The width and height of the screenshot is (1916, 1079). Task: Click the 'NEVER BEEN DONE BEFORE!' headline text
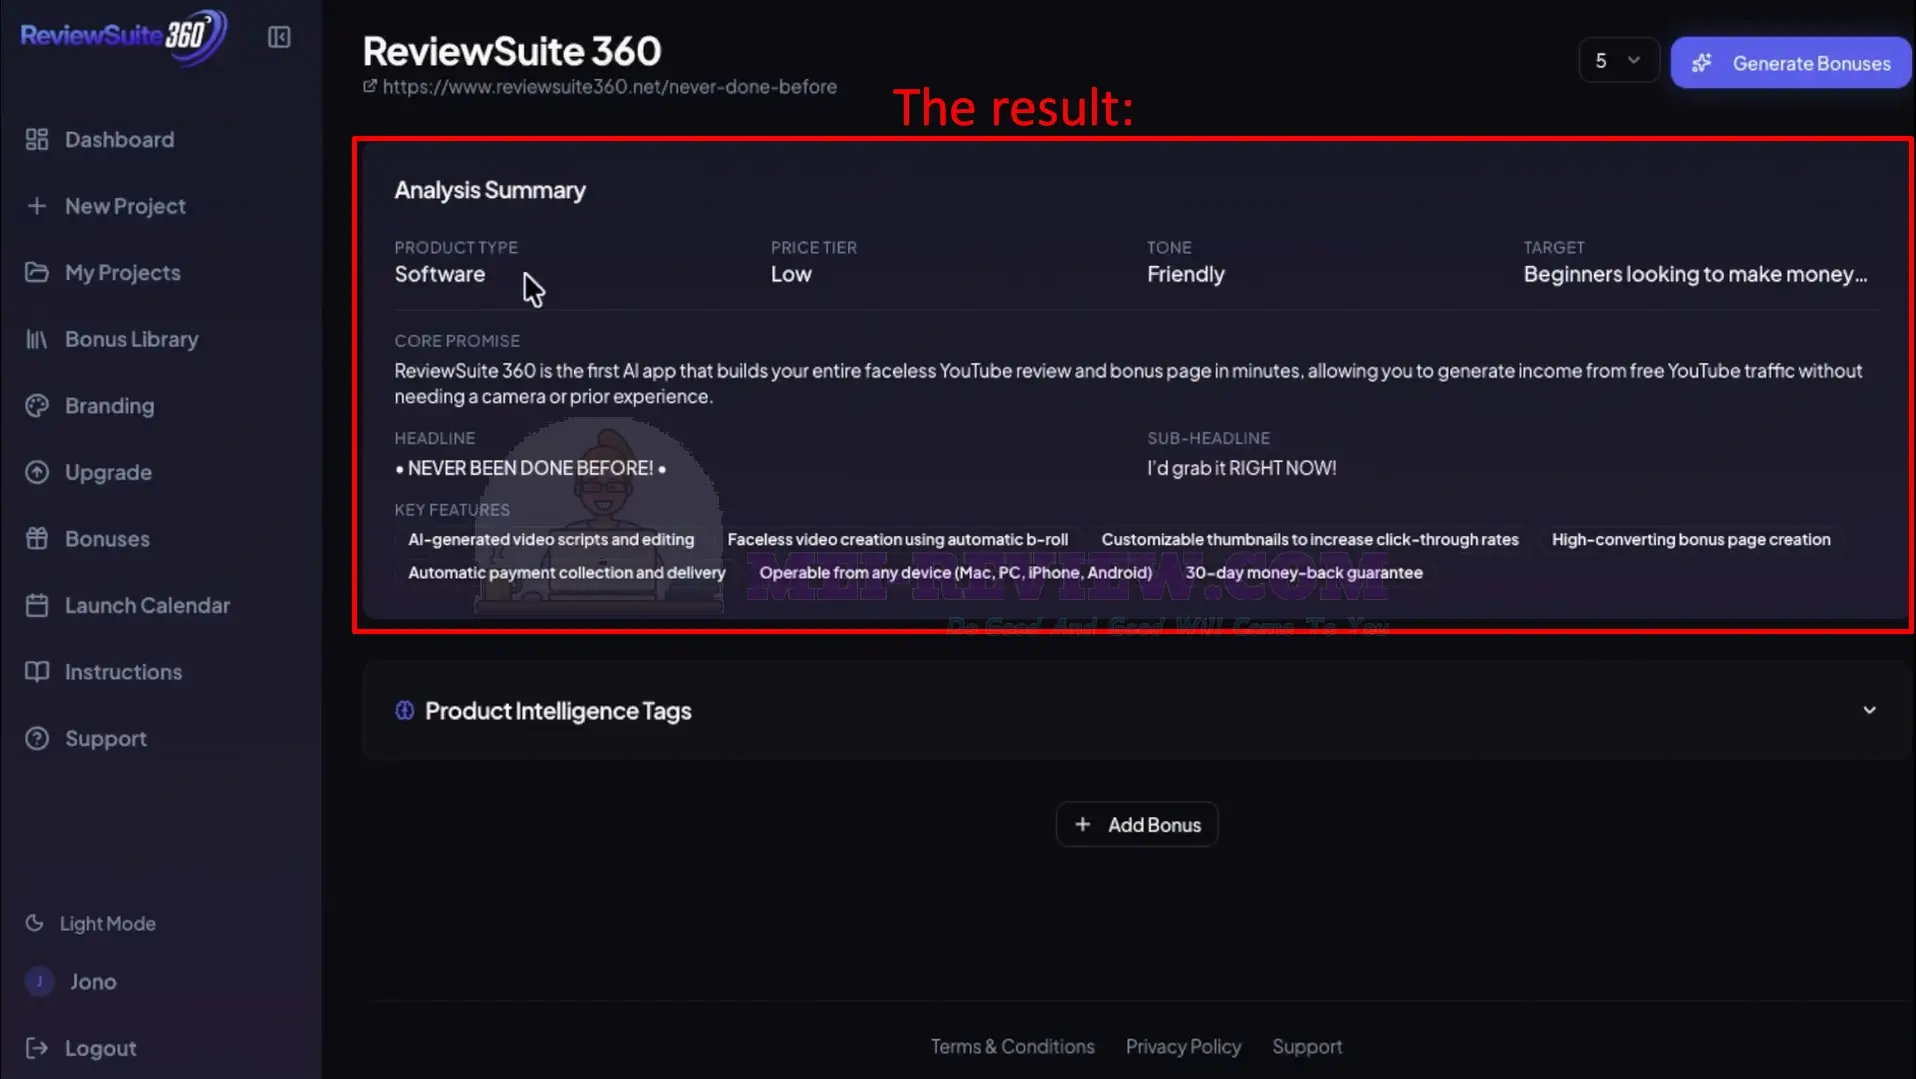tap(530, 468)
